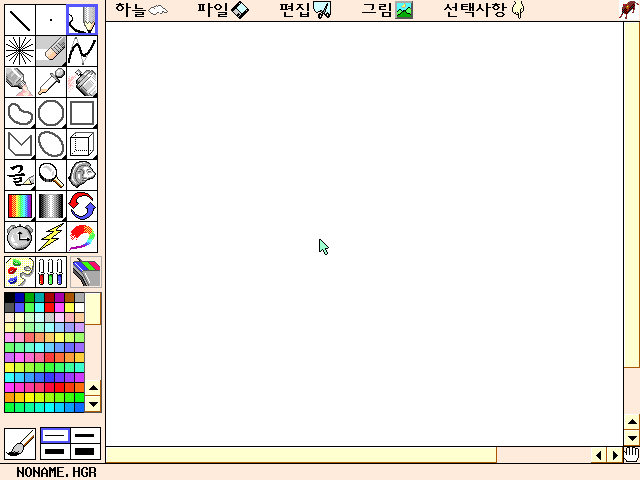Image resolution: width=640 pixels, height=480 pixels.
Task: Select the single dot tool
Action: click(51, 20)
